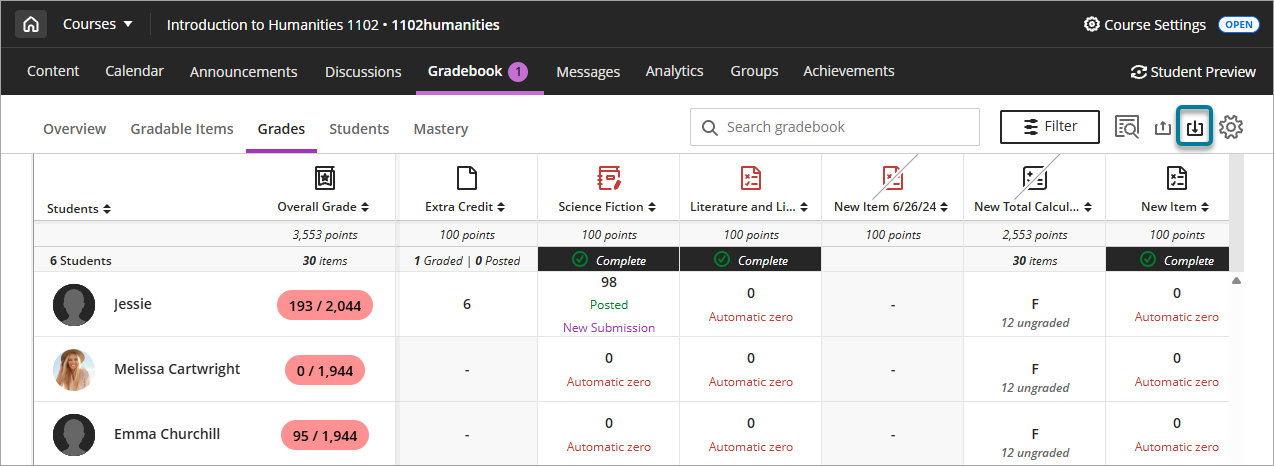Click the upload gradebook icon
The image size is (1274, 466).
(1162, 127)
